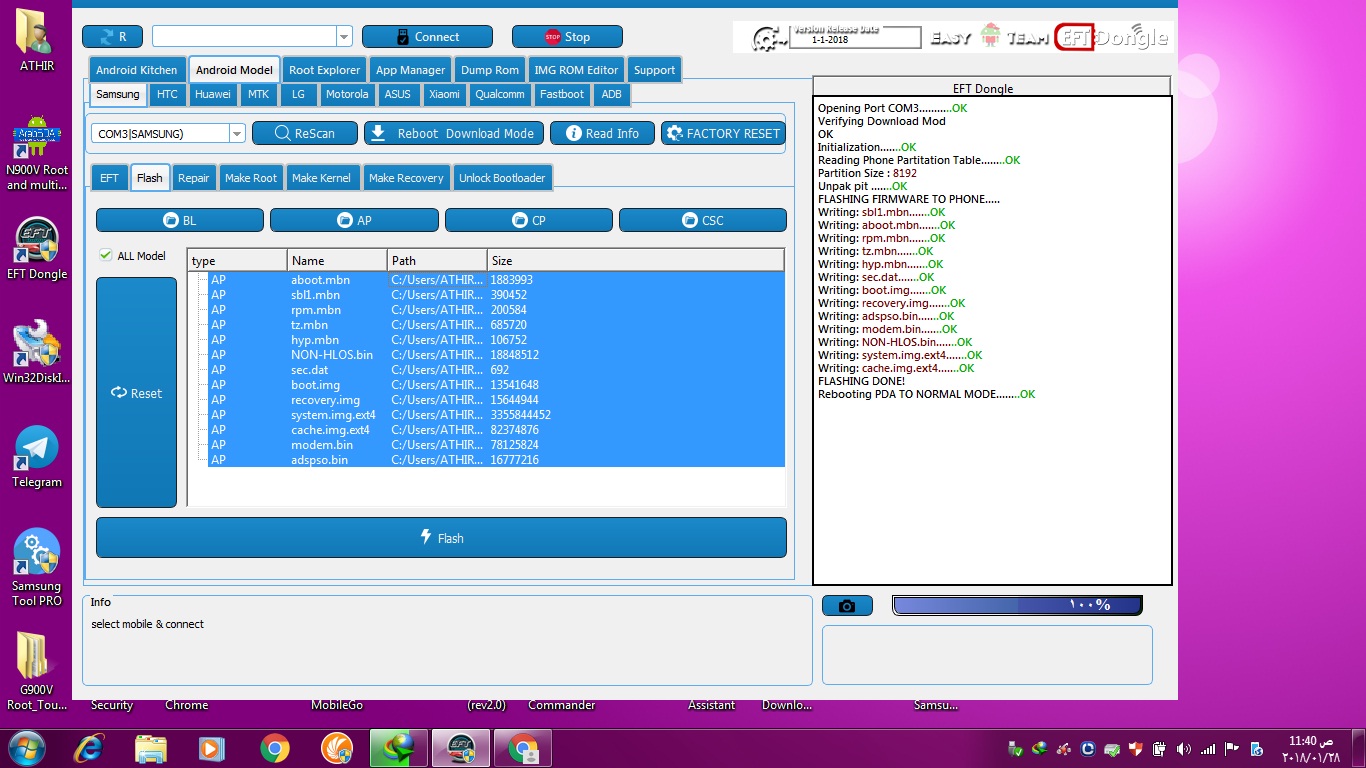This screenshot has width=1366, height=768.
Task: Click the BL file picker button
Action: pyautogui.click(x=180, y=220)
